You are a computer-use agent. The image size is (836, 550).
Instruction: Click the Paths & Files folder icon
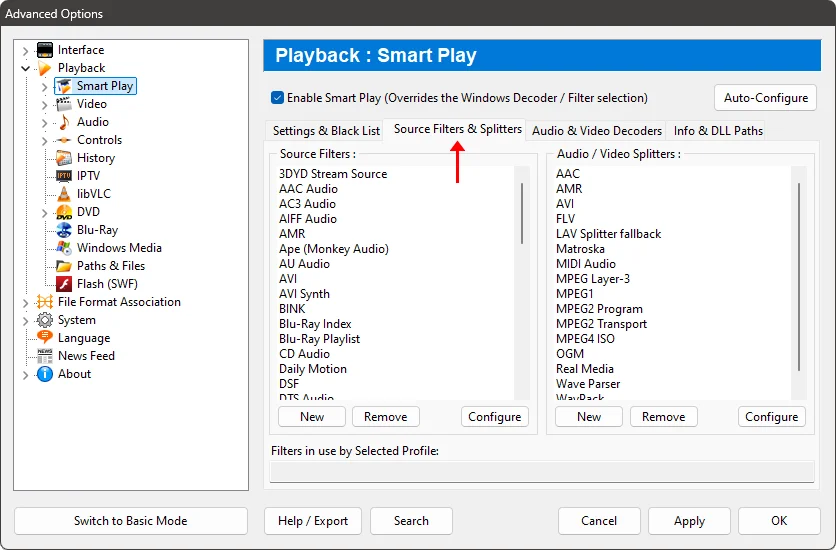click(64, 266)
